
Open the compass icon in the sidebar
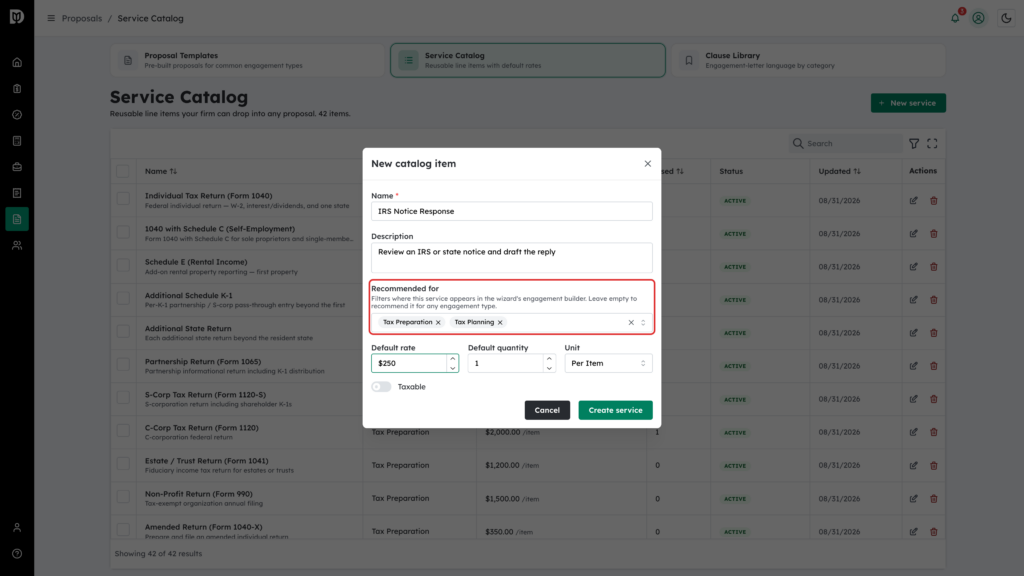[17, 115]
